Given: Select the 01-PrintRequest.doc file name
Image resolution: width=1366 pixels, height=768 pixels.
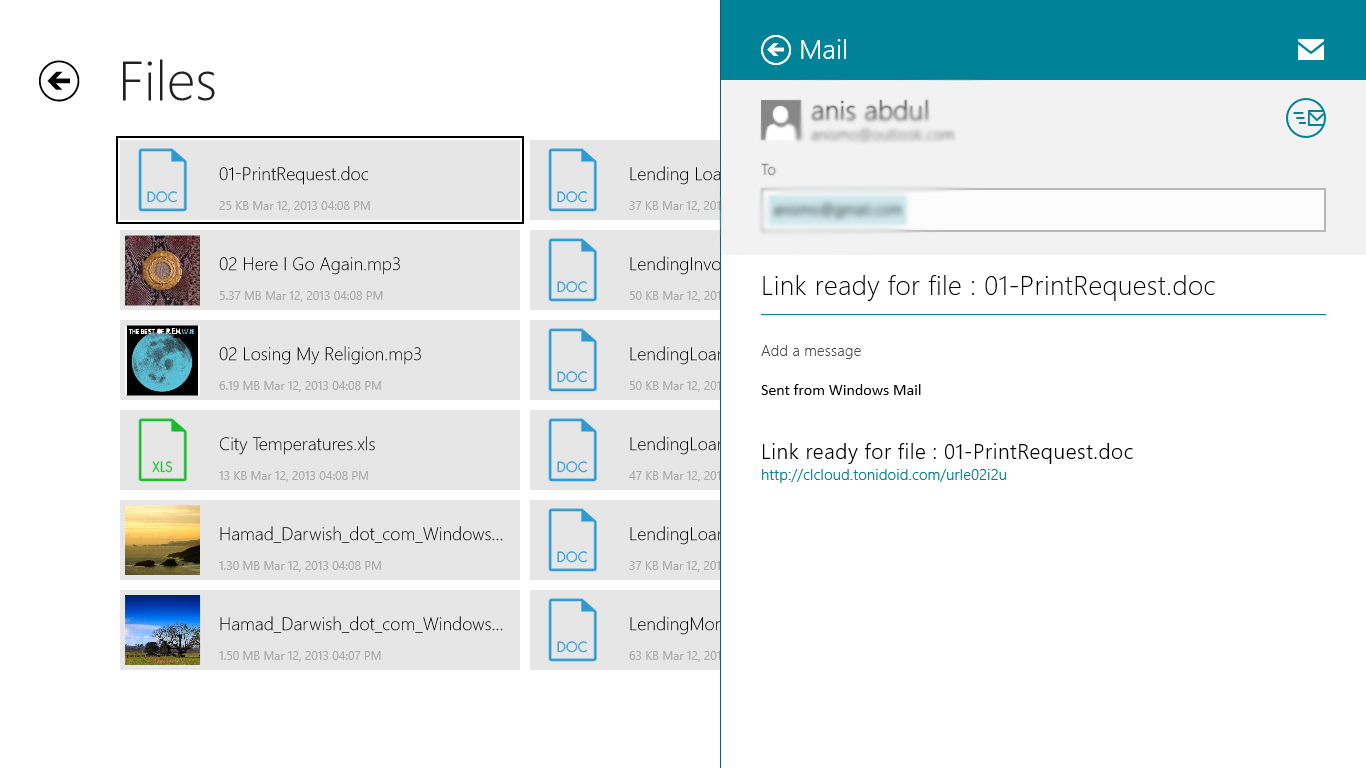Looking at the screenshot, I should tap(294, 174).
